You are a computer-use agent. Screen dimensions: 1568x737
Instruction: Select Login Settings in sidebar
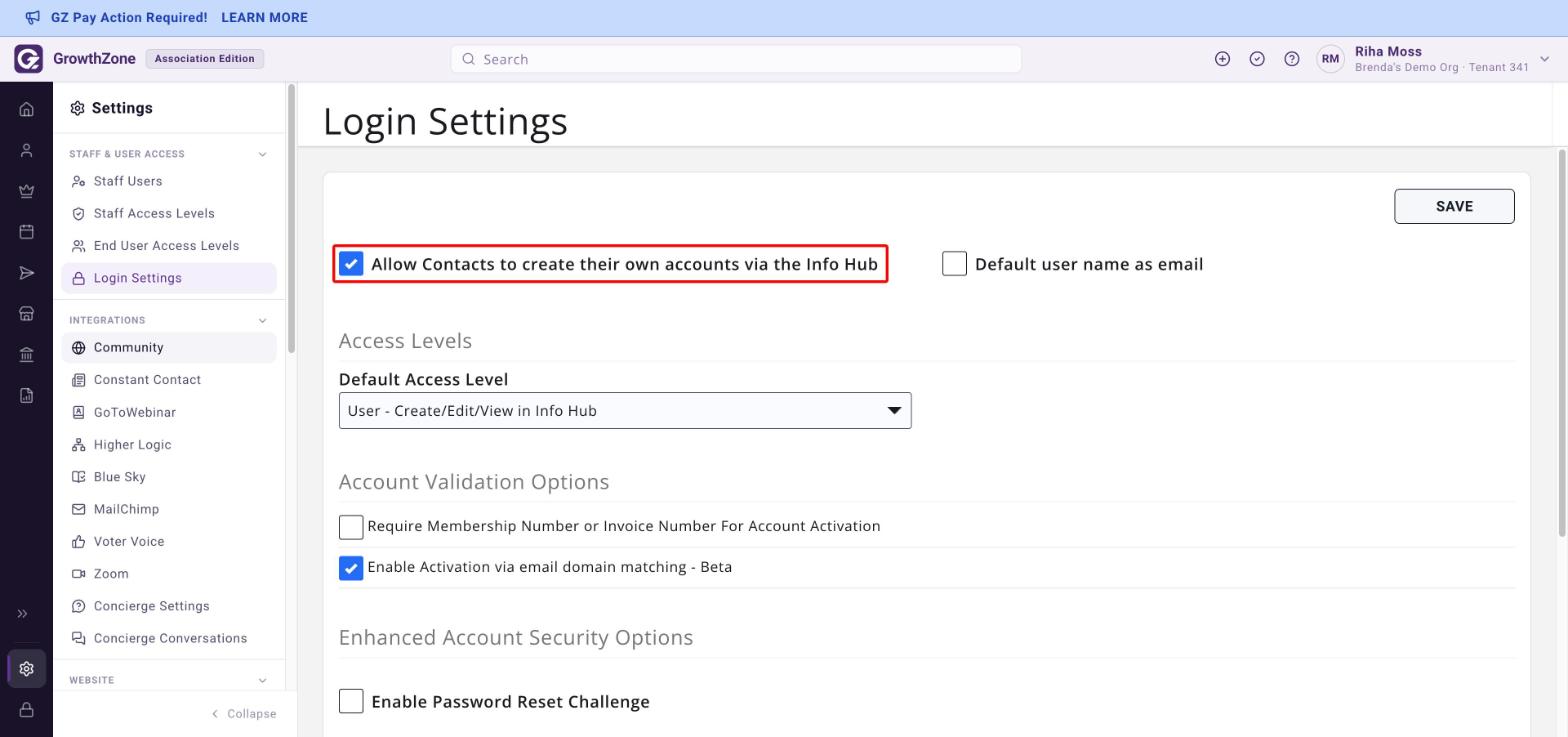pos(169,278)
